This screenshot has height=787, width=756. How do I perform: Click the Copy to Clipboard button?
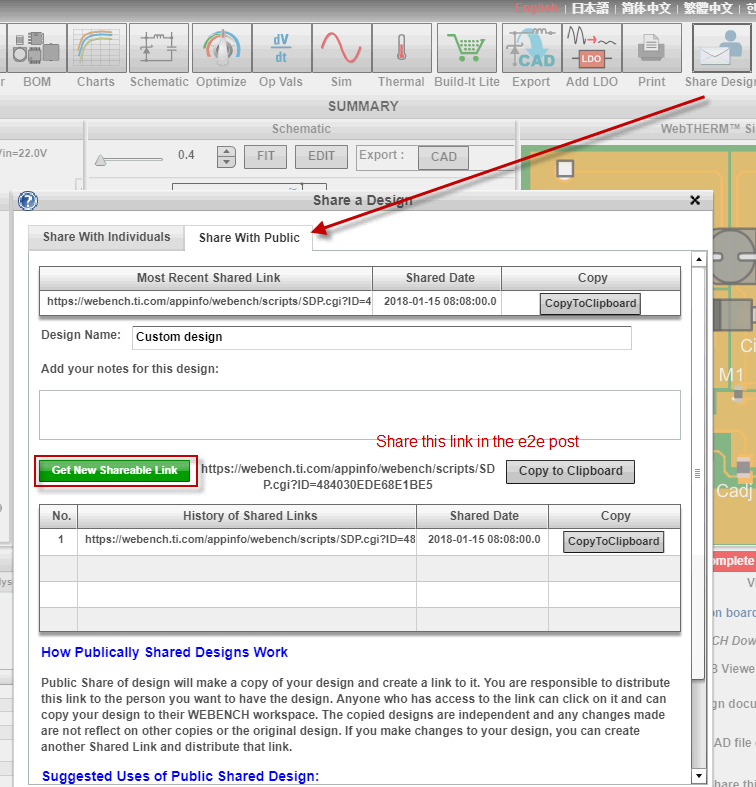tap(570, 471)
